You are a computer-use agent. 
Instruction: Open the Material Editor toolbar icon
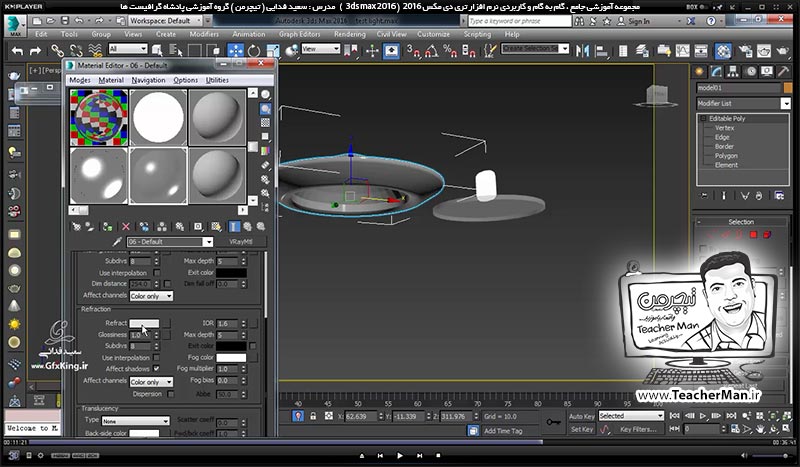(x=723, y=51)
